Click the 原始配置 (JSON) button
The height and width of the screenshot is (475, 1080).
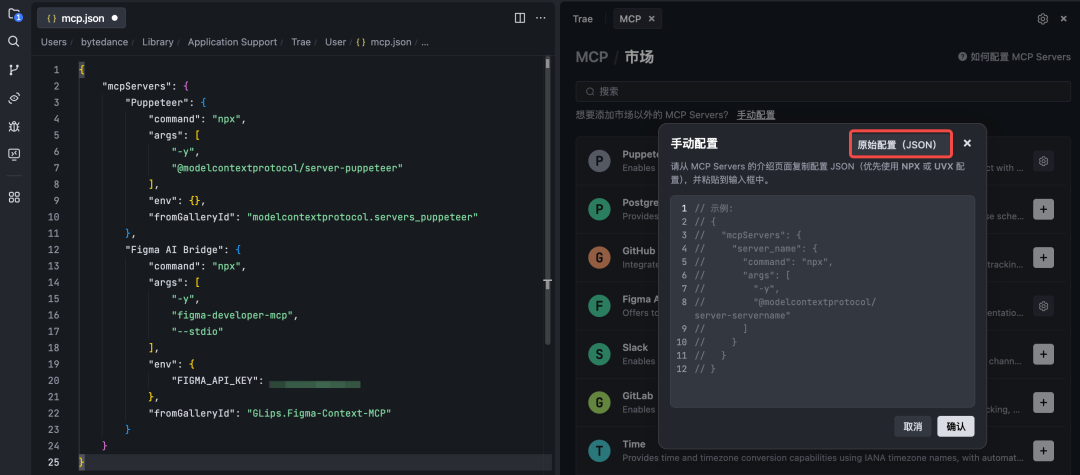[x=896, y=144]
